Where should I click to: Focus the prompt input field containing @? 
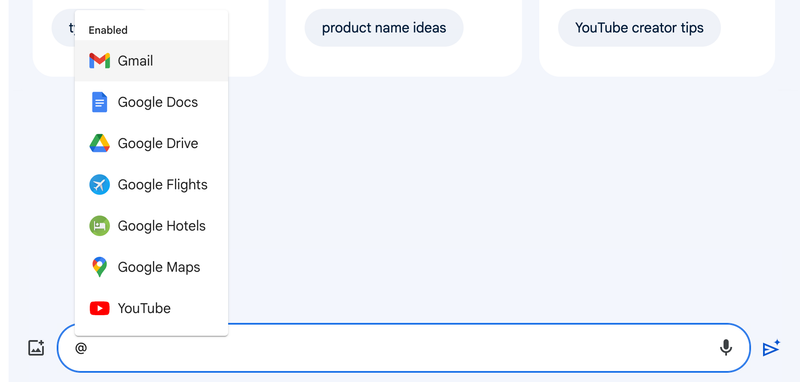tap(404, 348)
